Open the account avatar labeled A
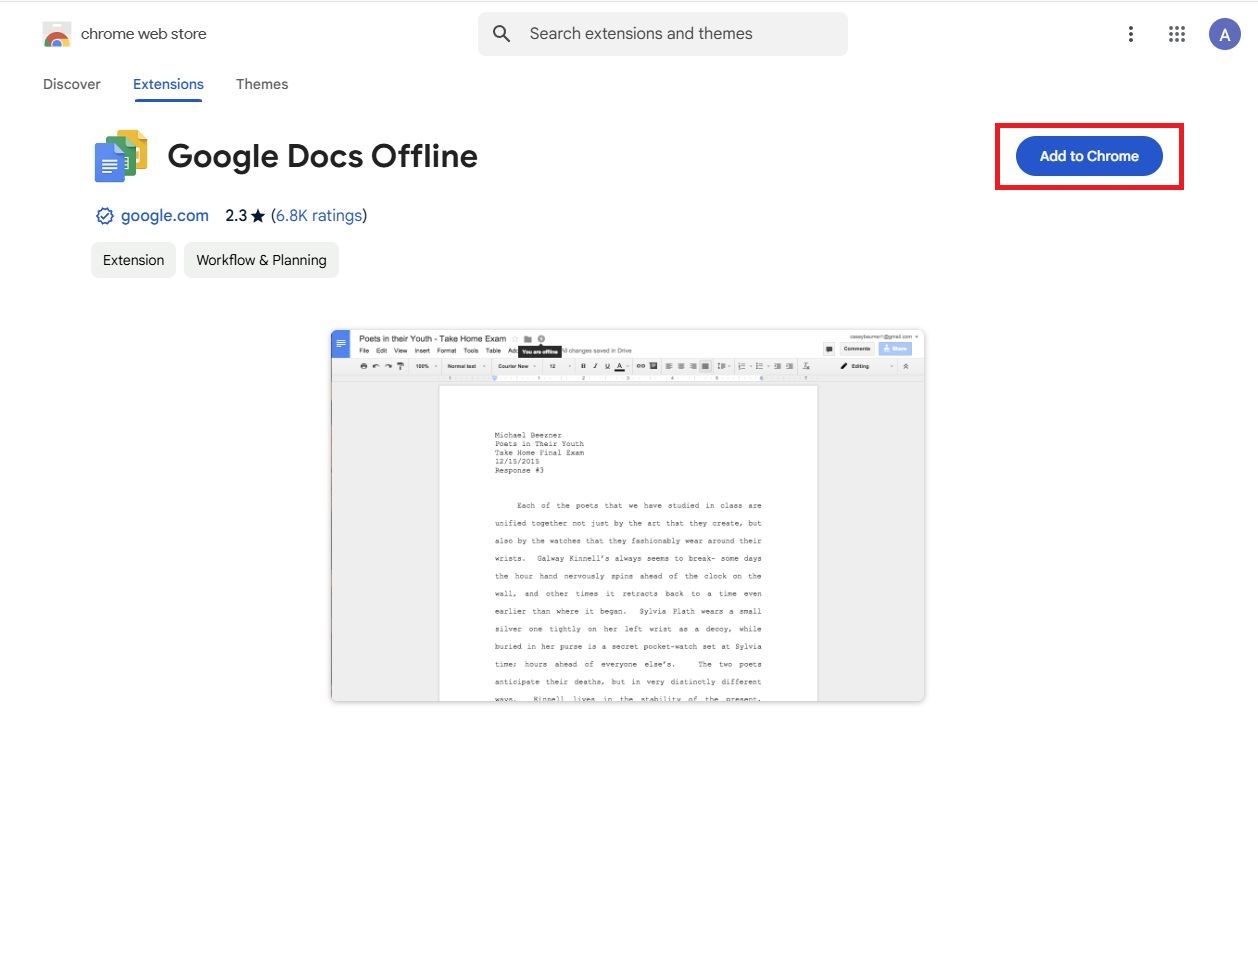1258x954 pixels. click(1225, 34)
